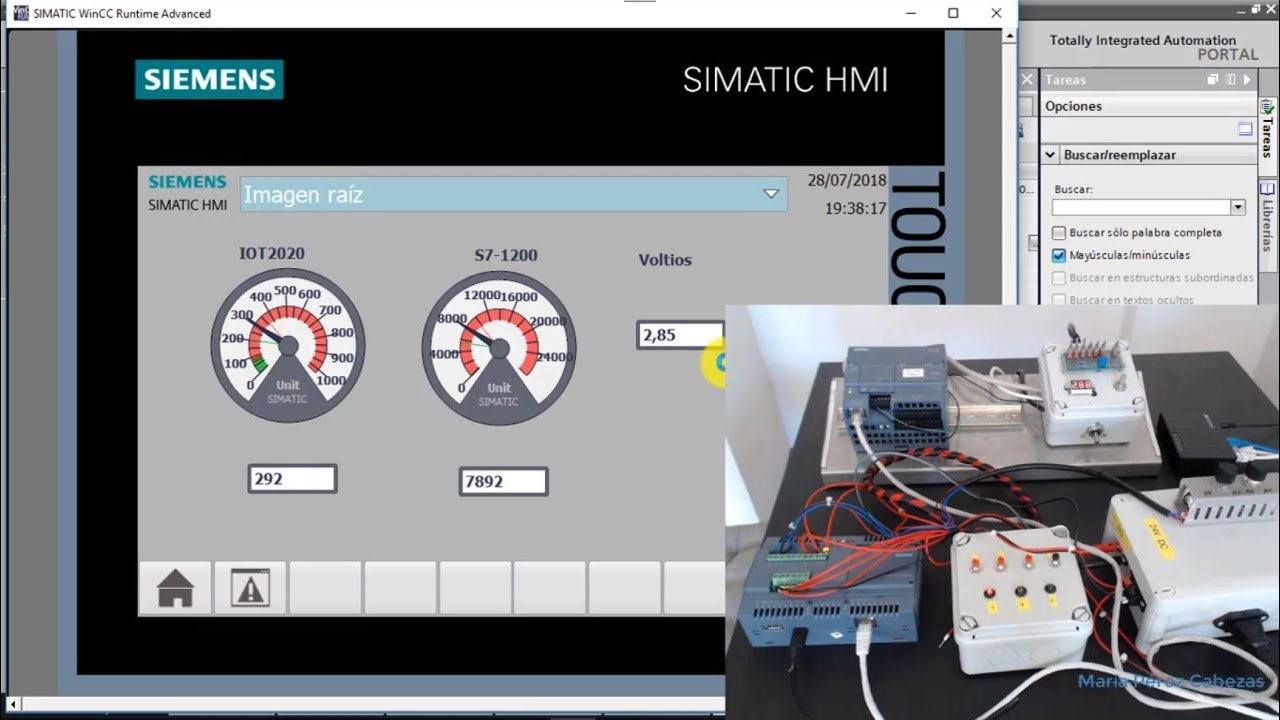Click the date 28/07/2018 display
This screenshot has height=720, width=1280.
click(x=847, y=181)
